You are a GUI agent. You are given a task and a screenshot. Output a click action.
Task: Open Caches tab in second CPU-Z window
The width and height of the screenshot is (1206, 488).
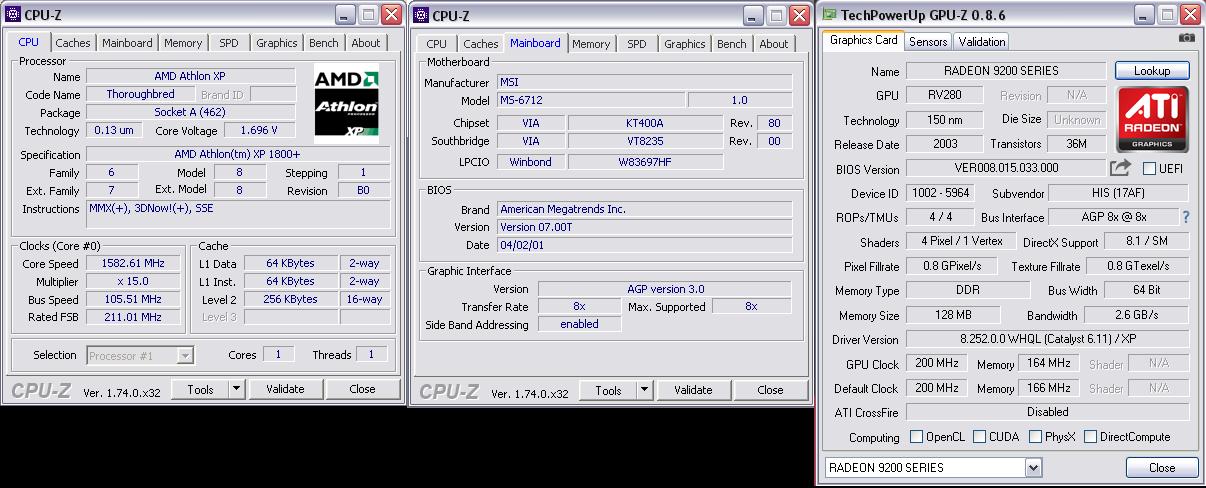pos(481,44)
